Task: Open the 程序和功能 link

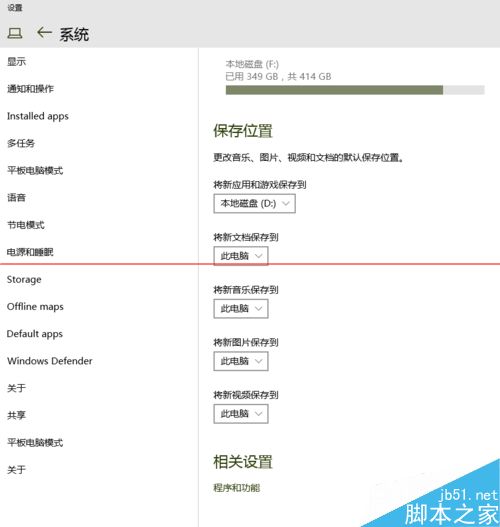Action: point(237,488)
